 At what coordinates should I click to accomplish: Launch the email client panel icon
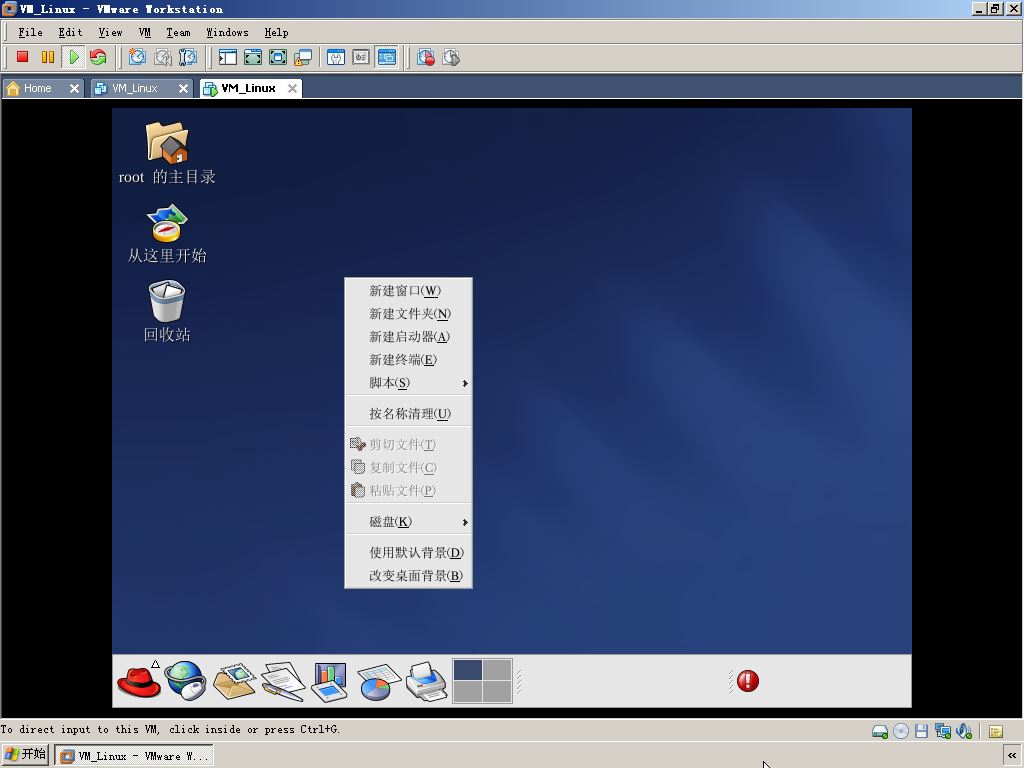(234, 681)
